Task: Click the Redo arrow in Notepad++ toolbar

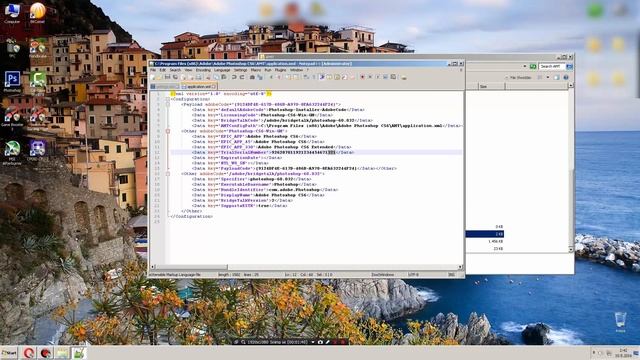Action: (242, 77)
